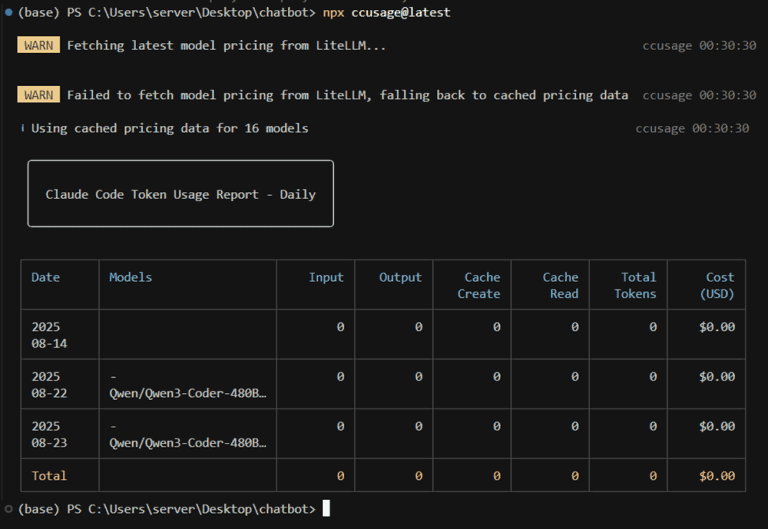768x529 pixels.
Task: Click the ccusage 00:30:30 timestamp on Failed line
Action: click(x=699, y=95)
